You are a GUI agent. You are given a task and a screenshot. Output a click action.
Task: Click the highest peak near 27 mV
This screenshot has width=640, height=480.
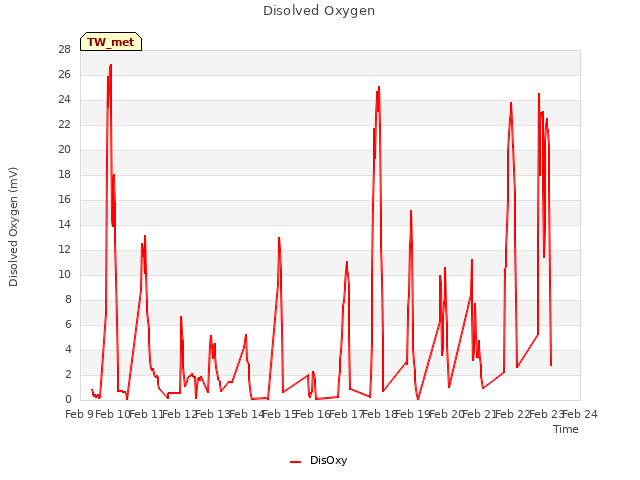pos(111,65)
